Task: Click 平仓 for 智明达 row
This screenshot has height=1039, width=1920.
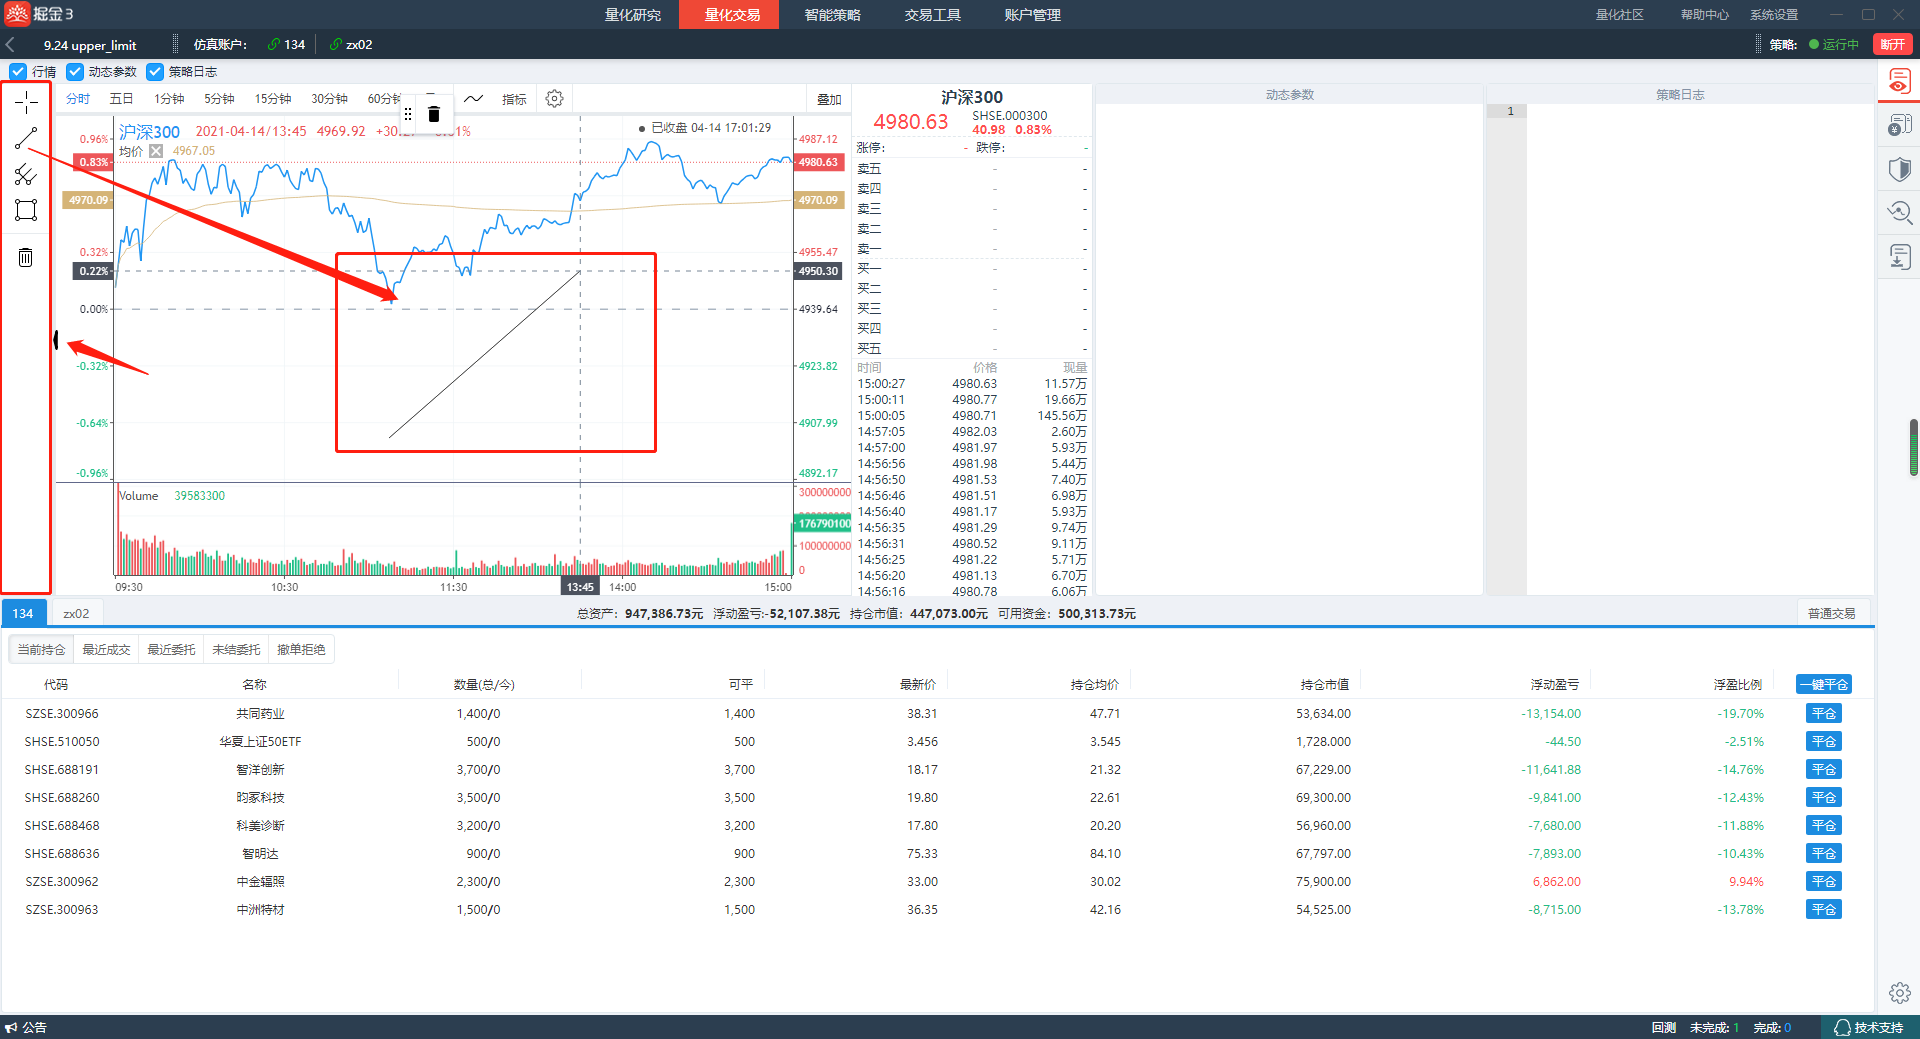Action: (x=1824, y=854)
